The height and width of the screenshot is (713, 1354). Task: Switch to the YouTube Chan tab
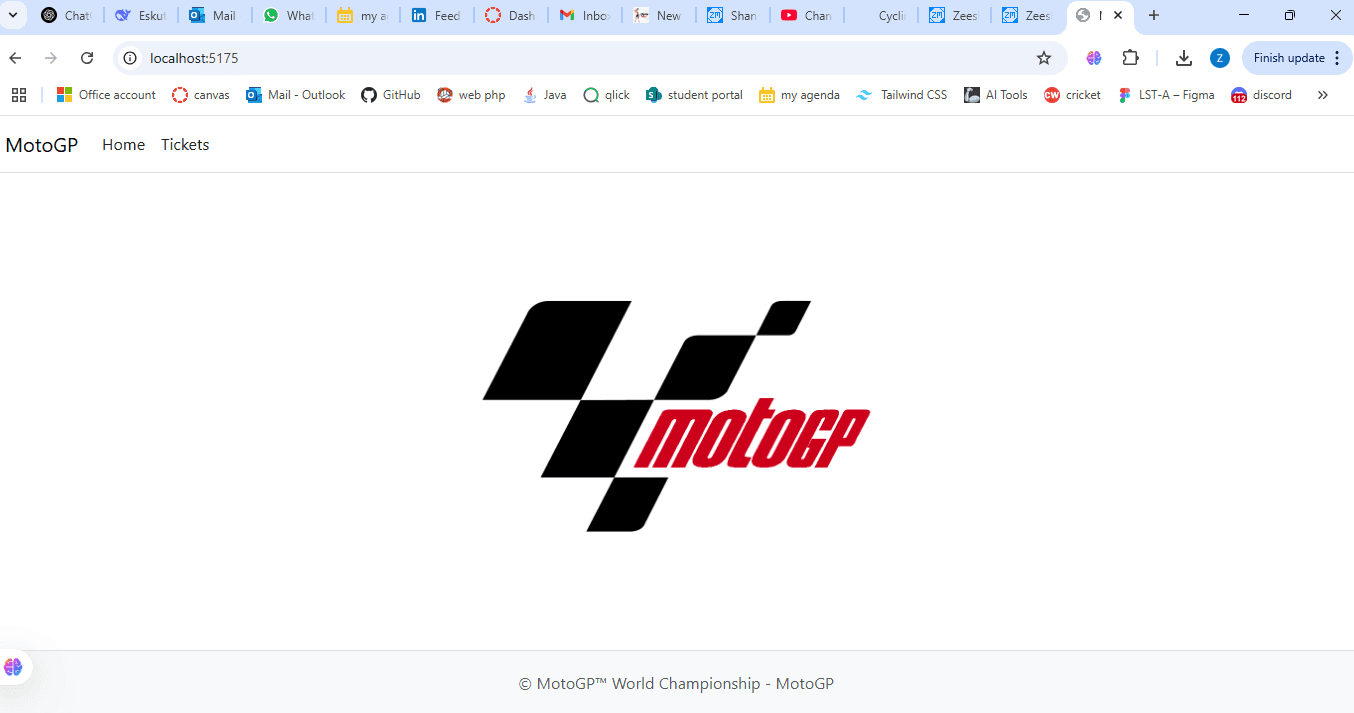(x=807, y=15)
